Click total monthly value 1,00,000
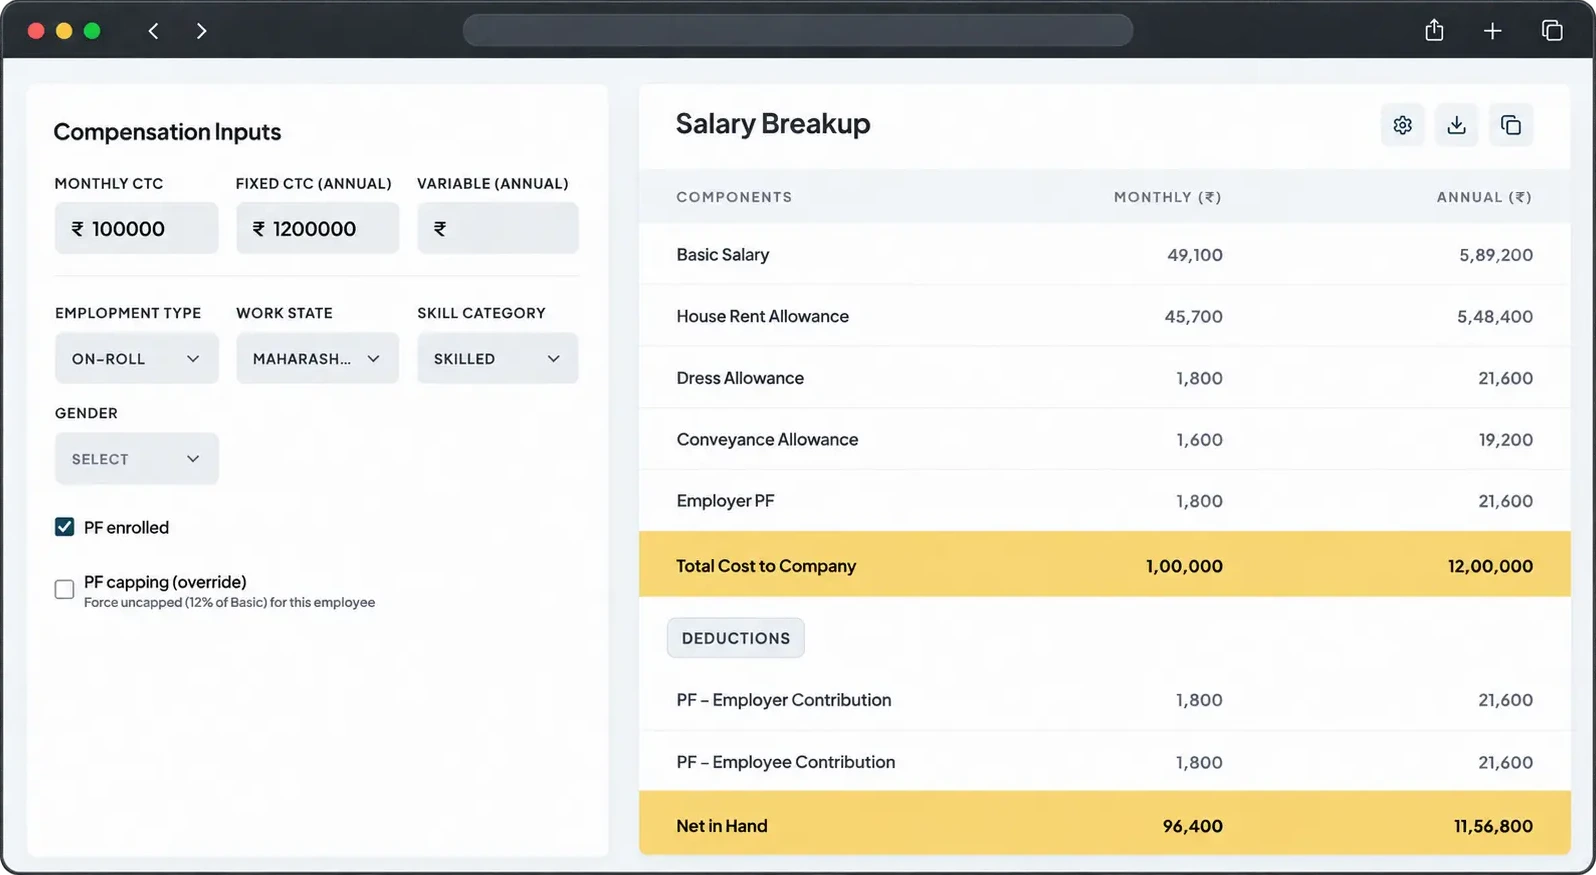This screenshot has width=1596, height=875. pyautogui.click(x=1184, y=566)
